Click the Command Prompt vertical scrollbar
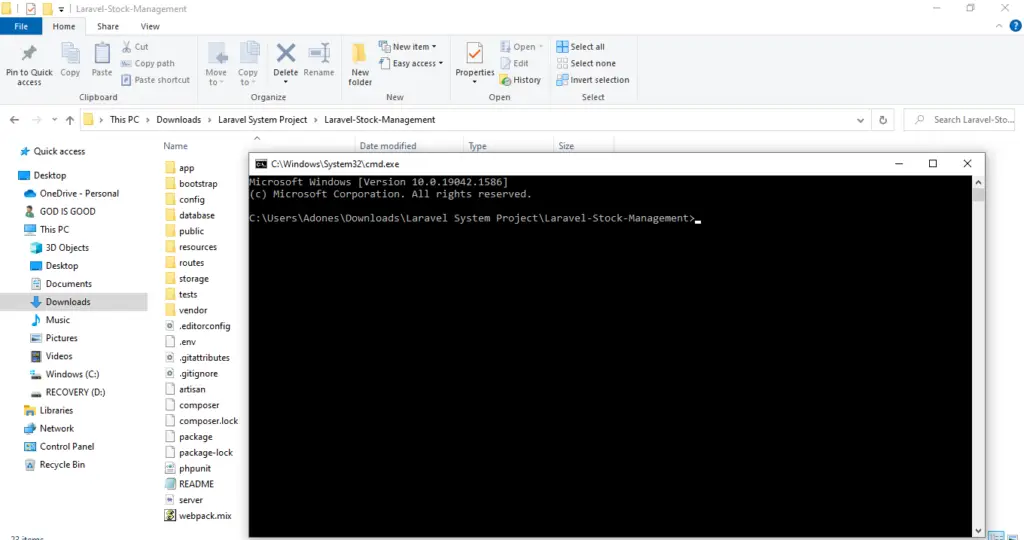Image resolution: width=1024 pixels, height=540 pixels. tap(979, 350)
